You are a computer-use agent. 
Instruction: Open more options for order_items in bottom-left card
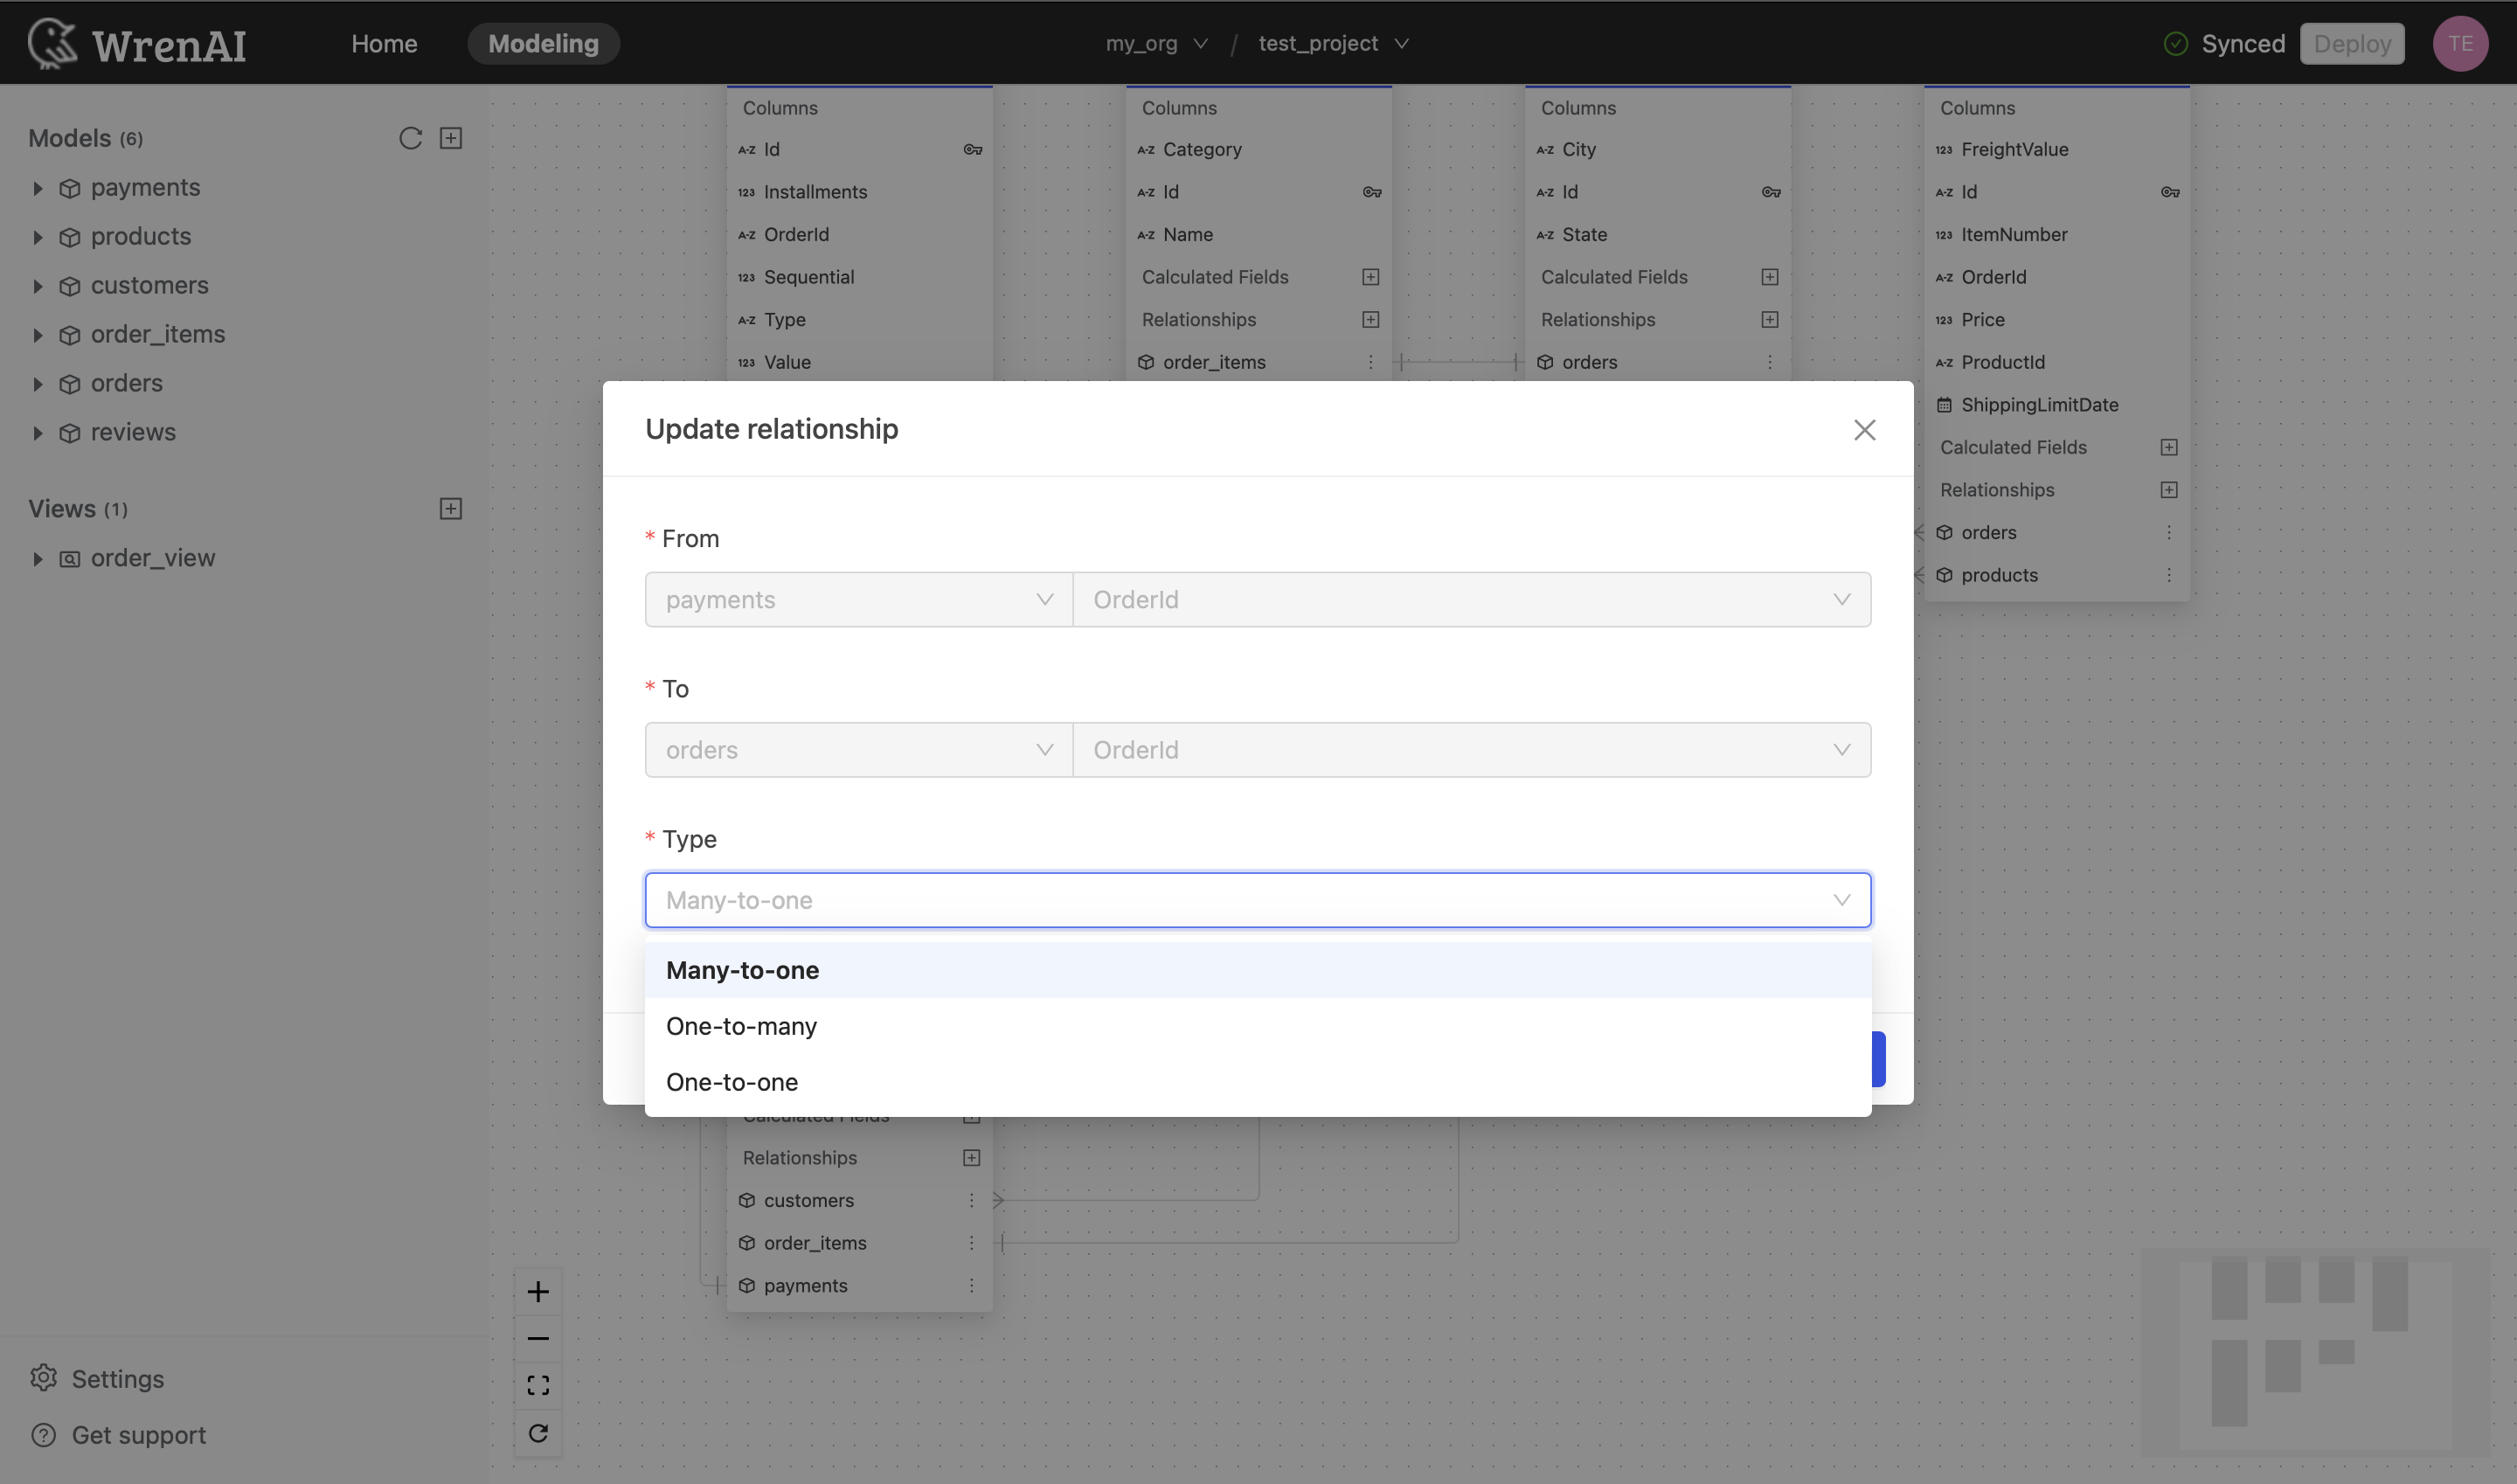[971, 1243]
